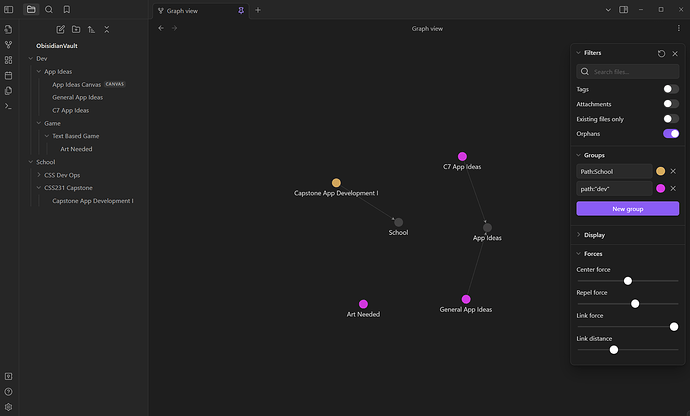Click the new note icon in file explorer
Image resolution: width=690 pixels, height=416 pixels.
pyautogui.click(x=61, y=29)
